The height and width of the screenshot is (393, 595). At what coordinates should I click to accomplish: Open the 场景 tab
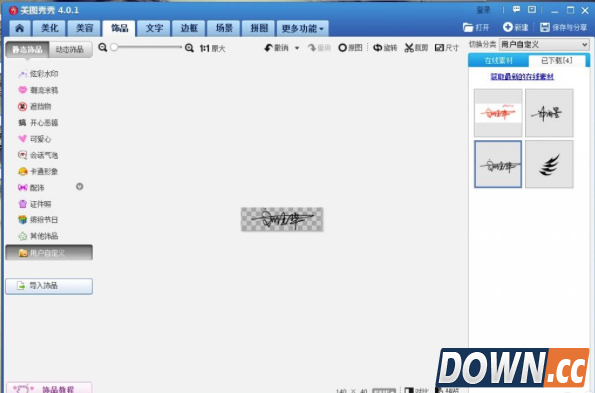pos(224,28)
